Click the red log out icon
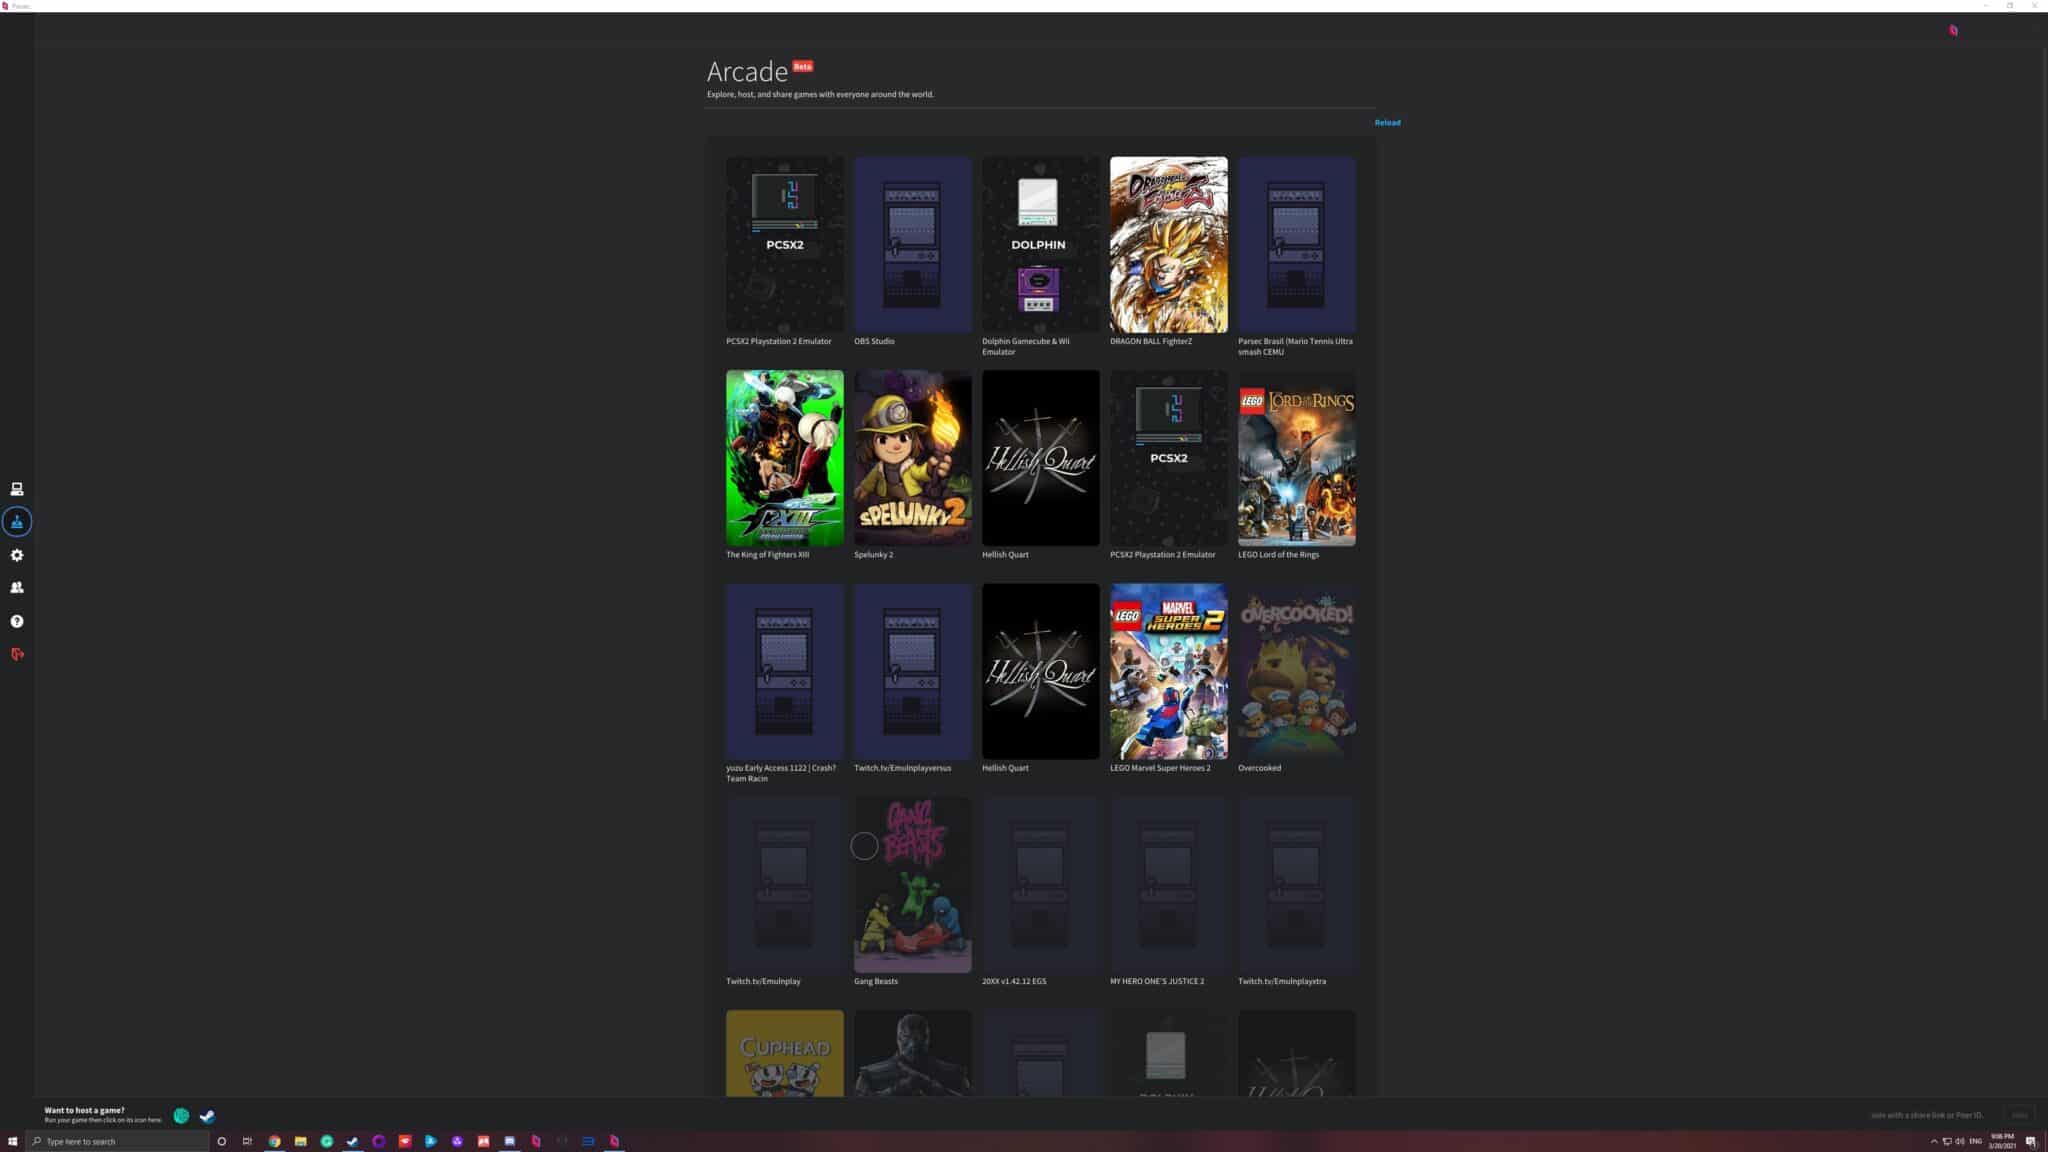This screenshot has height=1152, width=2048. point(17,654)
